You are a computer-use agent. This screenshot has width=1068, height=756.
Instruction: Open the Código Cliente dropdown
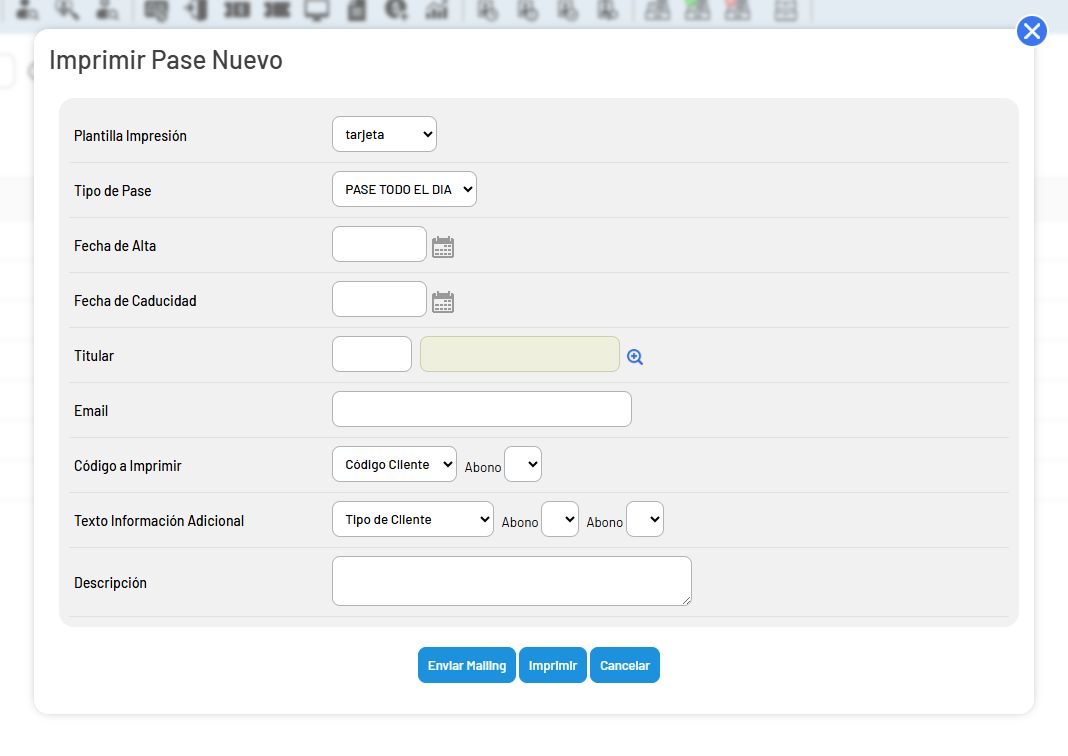click(x=394, y=464)
